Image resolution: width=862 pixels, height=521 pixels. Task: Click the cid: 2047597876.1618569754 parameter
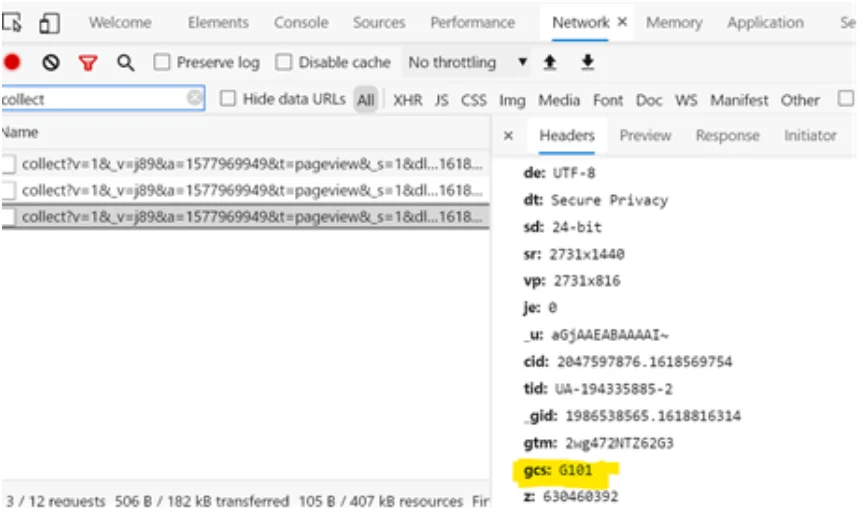coord(628,362)
